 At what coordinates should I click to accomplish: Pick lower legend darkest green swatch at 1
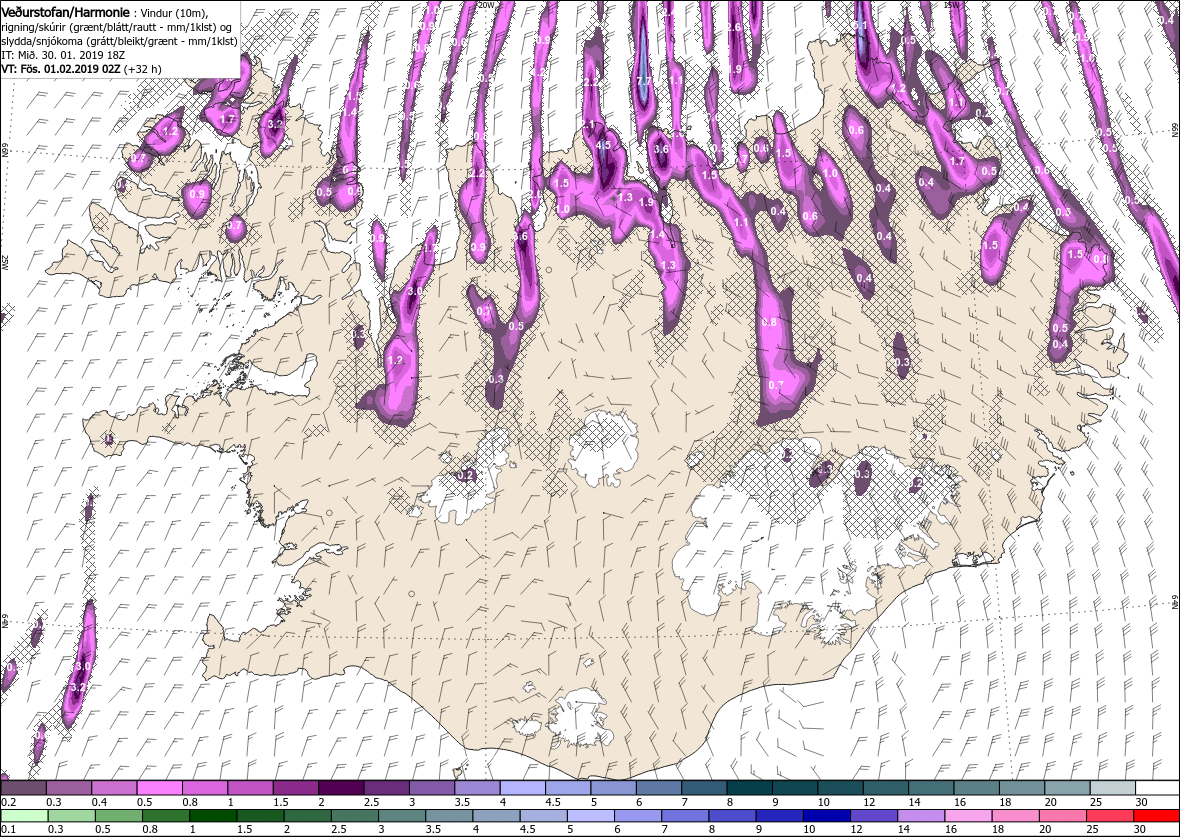point(213,816)
